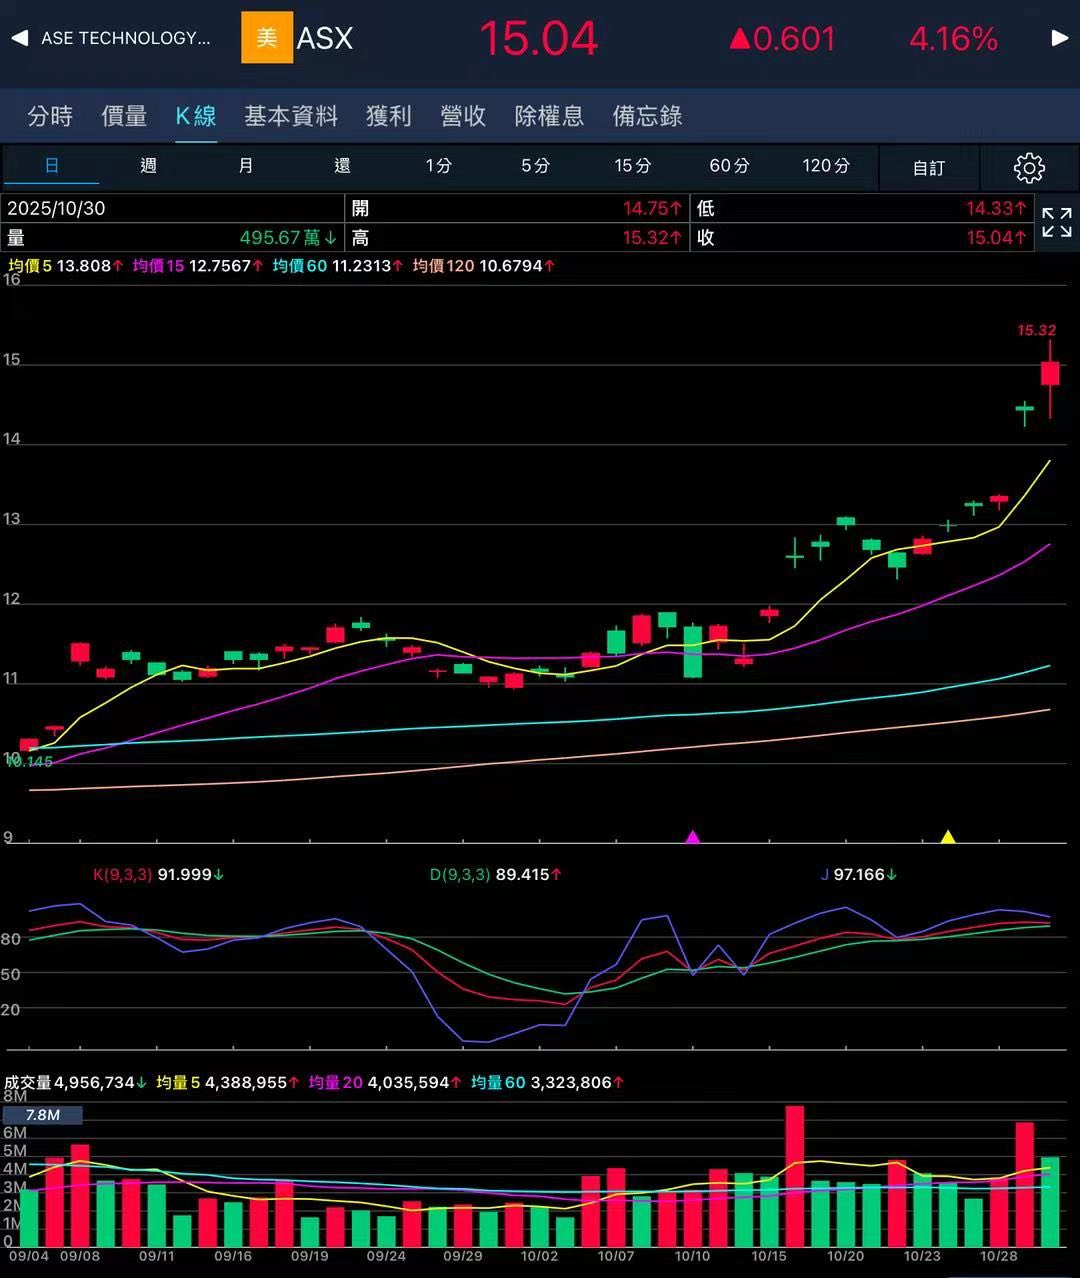Click the yellow triangle marker on chart
Screen dimensions: 1080x1278
[x=948, y=836]
